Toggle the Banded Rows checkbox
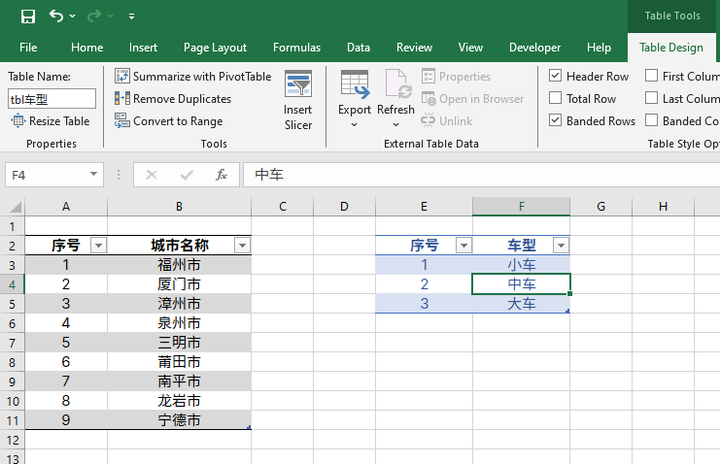 tap(555, 120)
